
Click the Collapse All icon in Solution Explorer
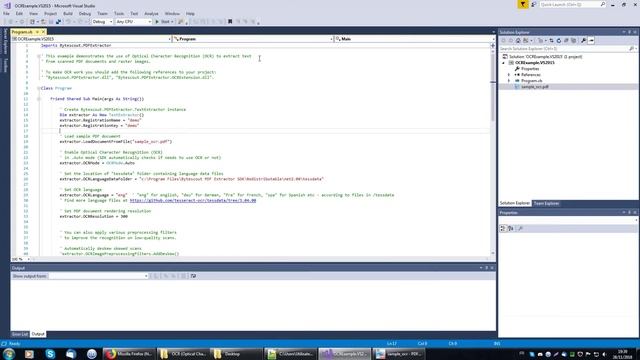(x=566, y=40)
